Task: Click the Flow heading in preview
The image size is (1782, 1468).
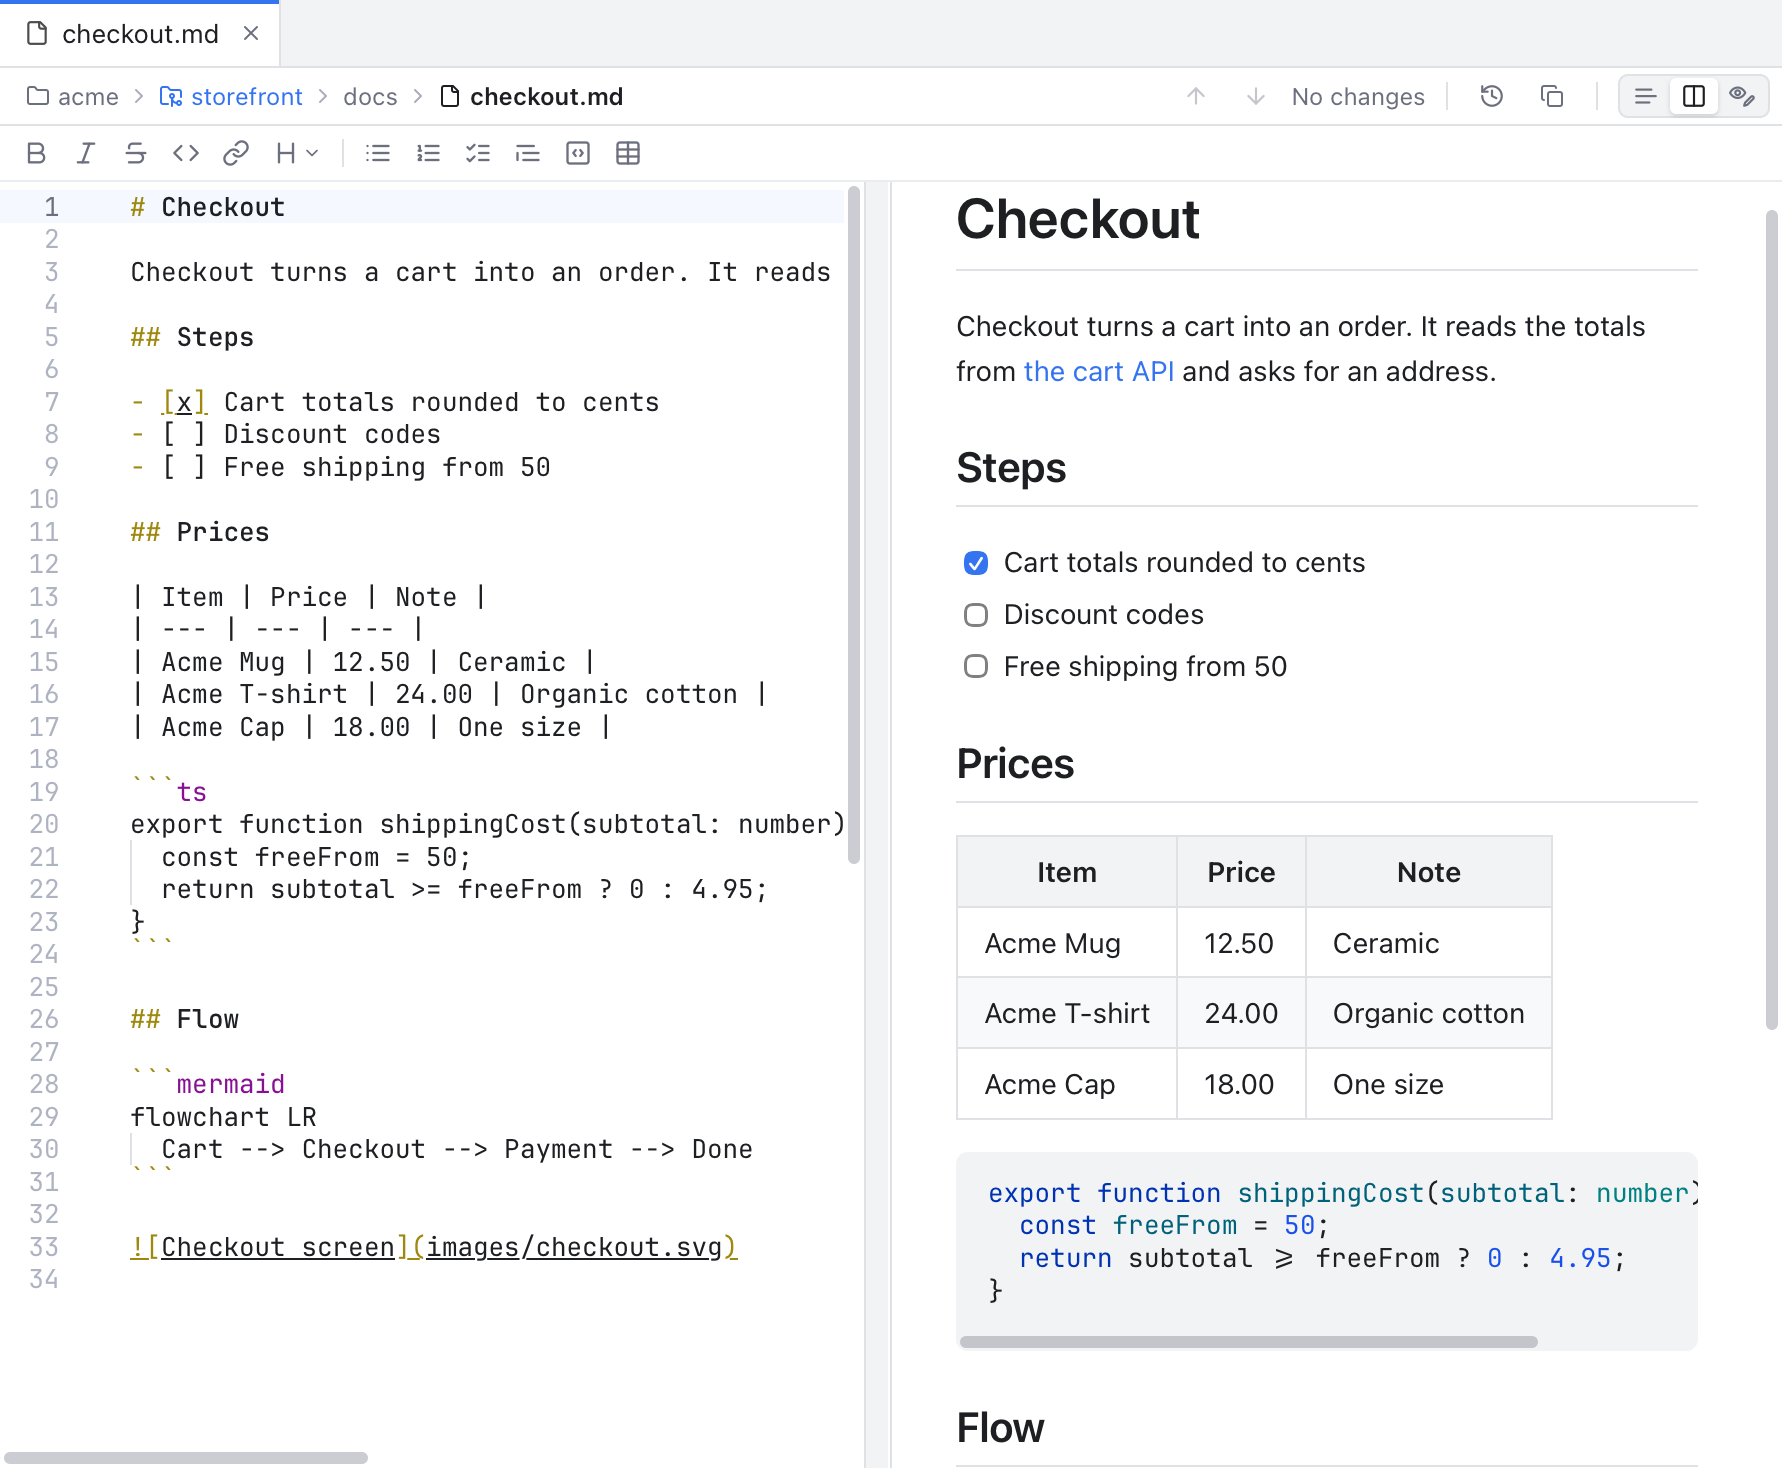Action: 1000,1428
